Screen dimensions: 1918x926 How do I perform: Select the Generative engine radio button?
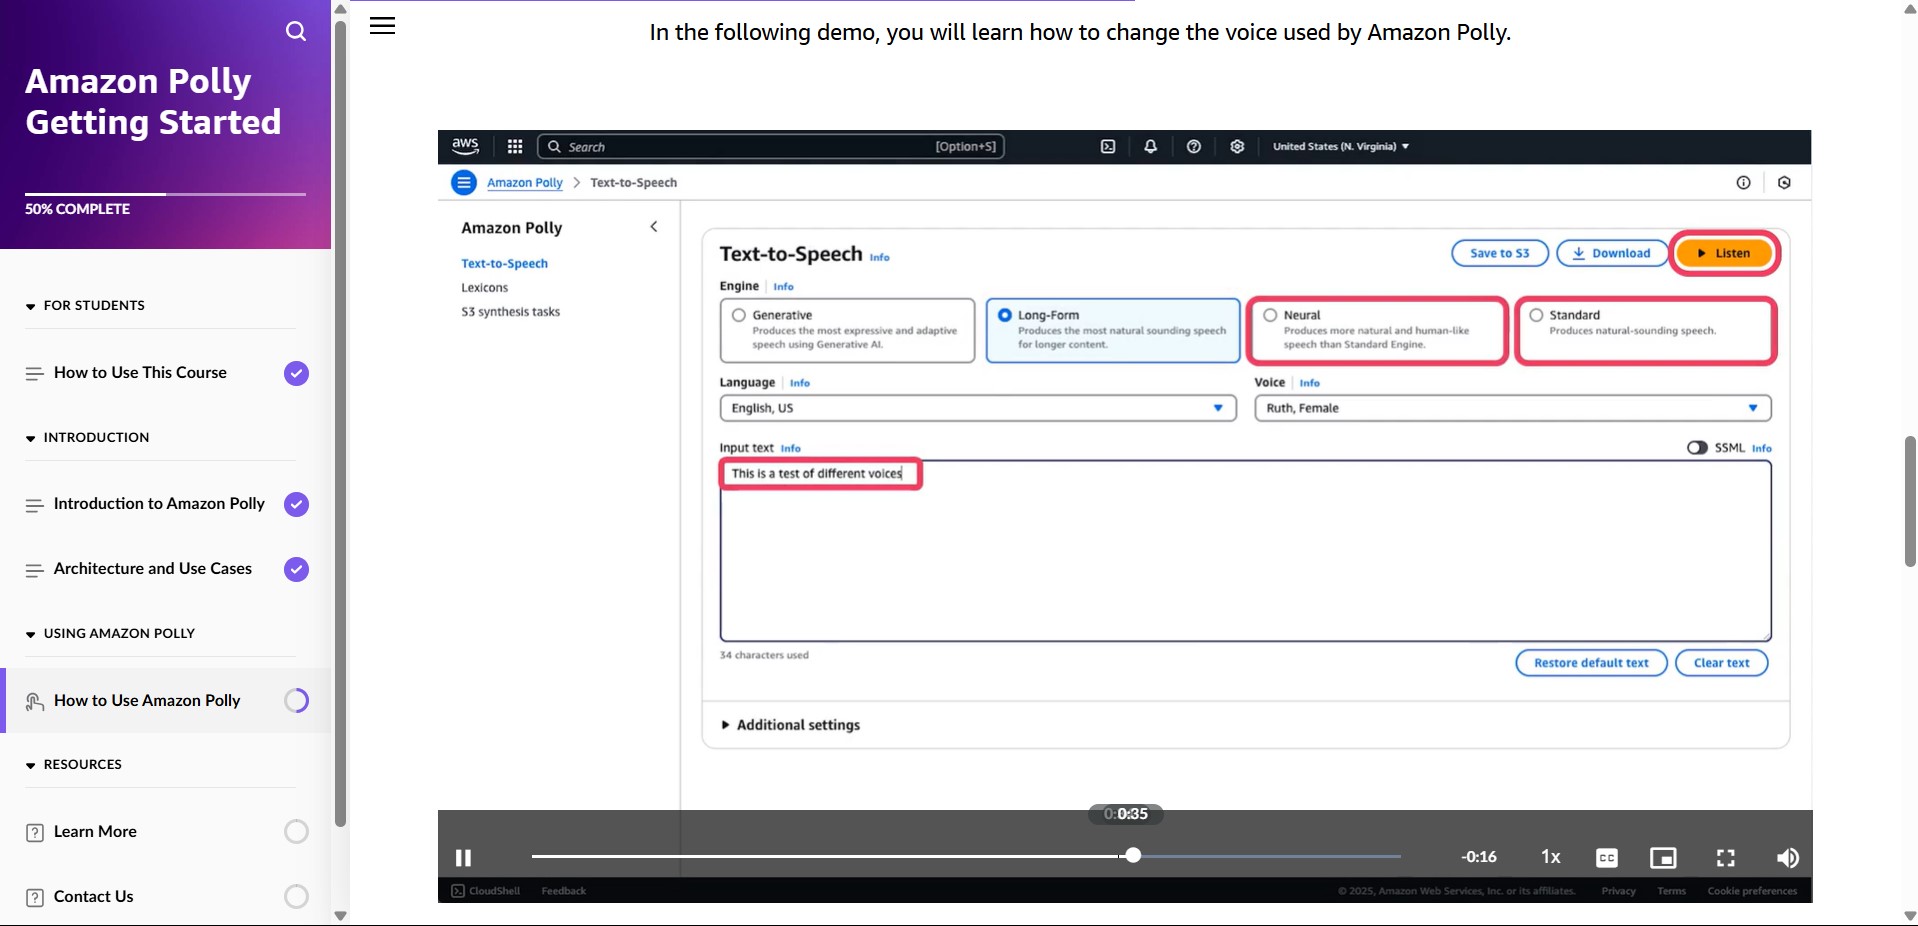739,315
